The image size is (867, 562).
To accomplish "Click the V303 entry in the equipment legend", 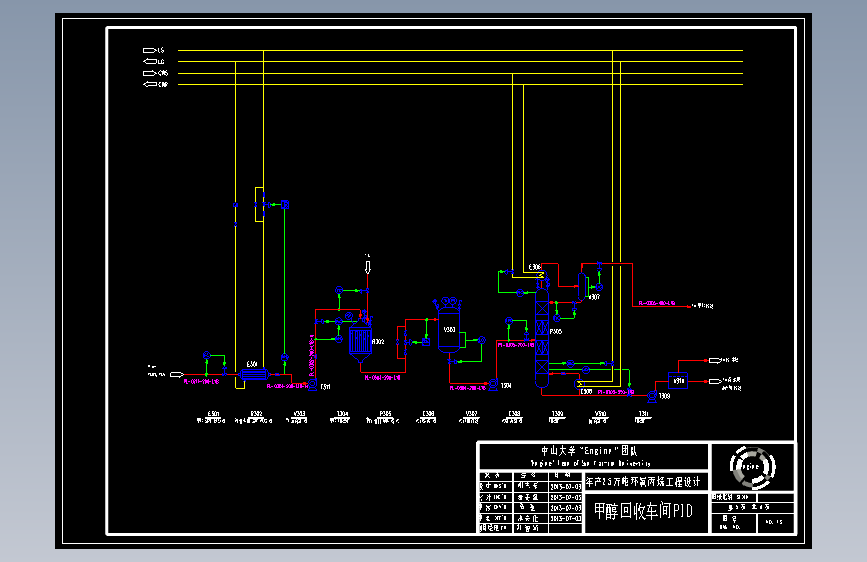I will tap(298, 417).
